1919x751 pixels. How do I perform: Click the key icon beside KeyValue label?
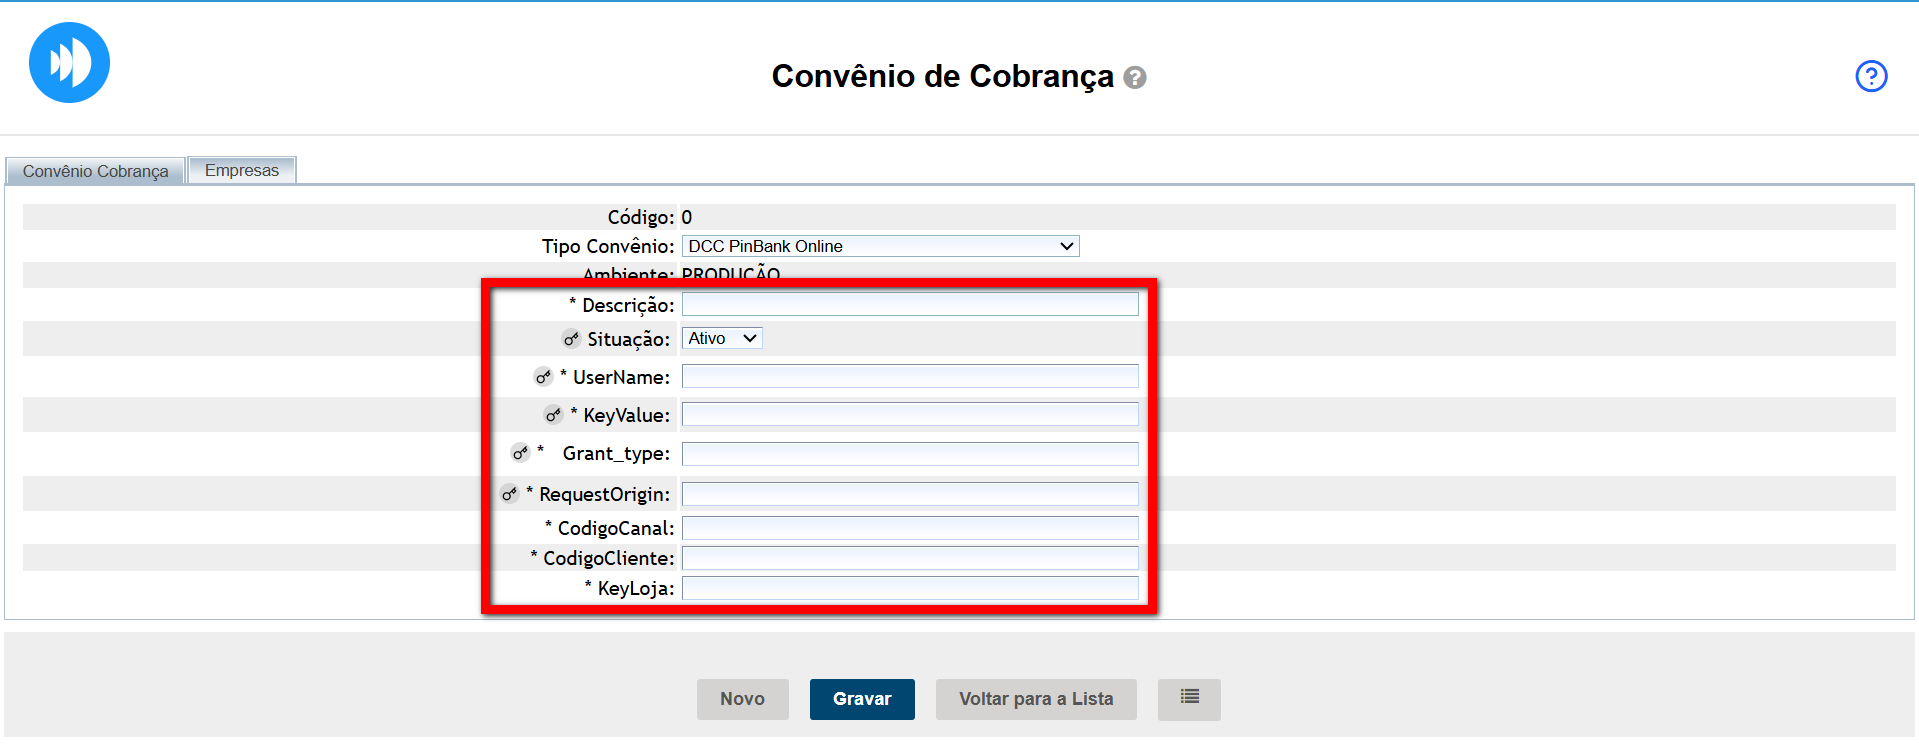point(553,415)
